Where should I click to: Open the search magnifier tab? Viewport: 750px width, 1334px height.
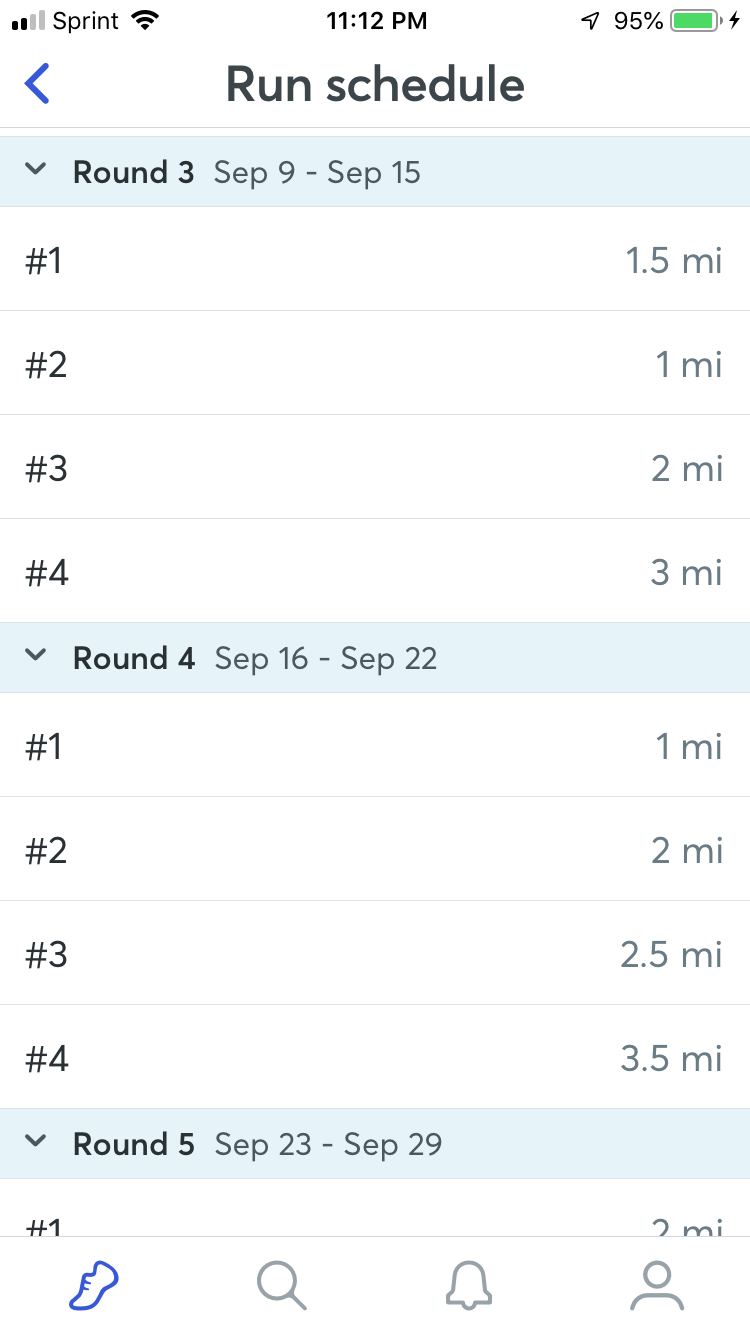click(x=281, y=1284)
